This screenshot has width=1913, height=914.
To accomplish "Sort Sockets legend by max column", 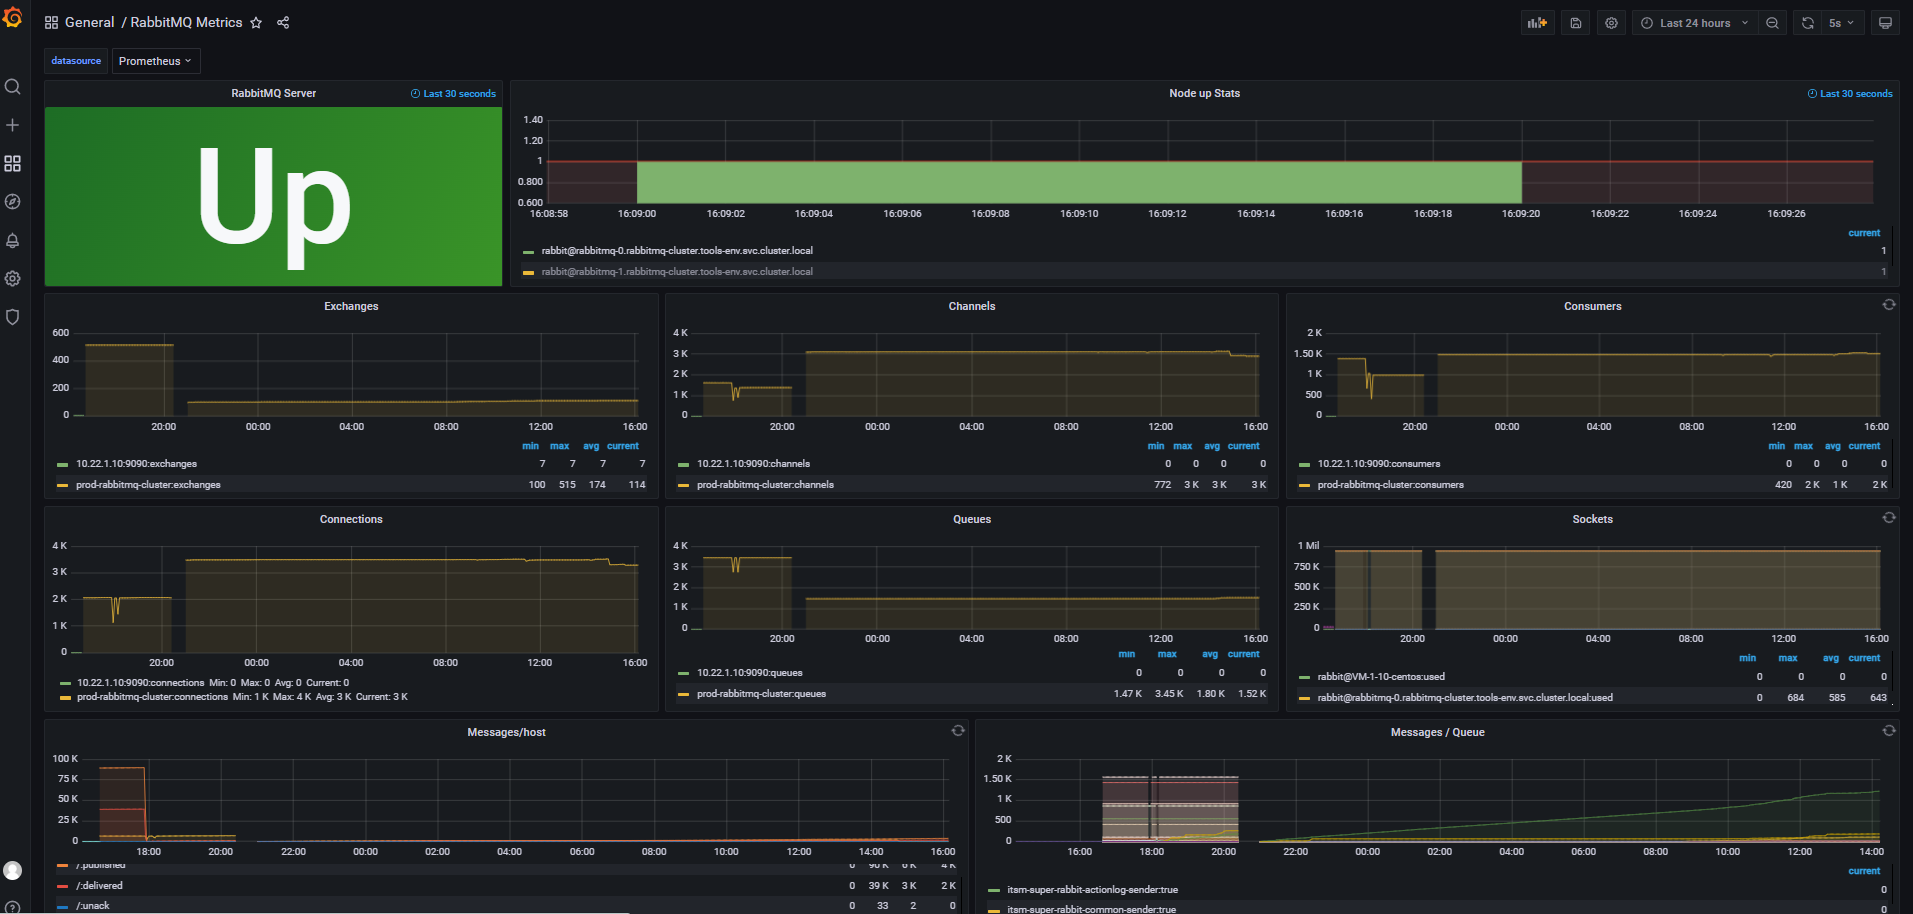I will point(1788,658).
